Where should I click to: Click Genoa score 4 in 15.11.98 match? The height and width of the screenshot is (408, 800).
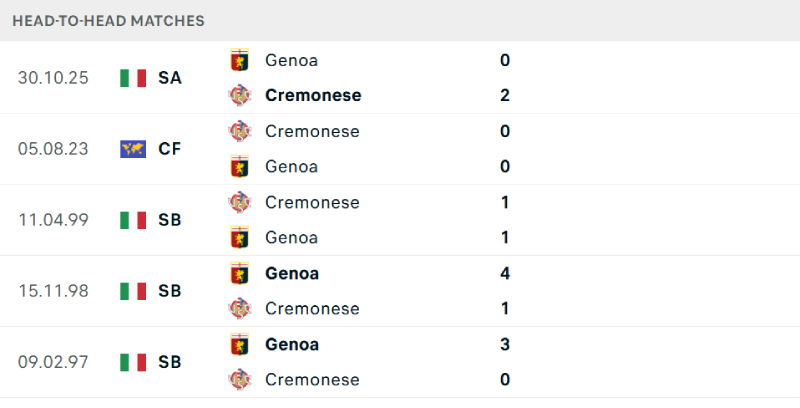[x=505, y=273]
